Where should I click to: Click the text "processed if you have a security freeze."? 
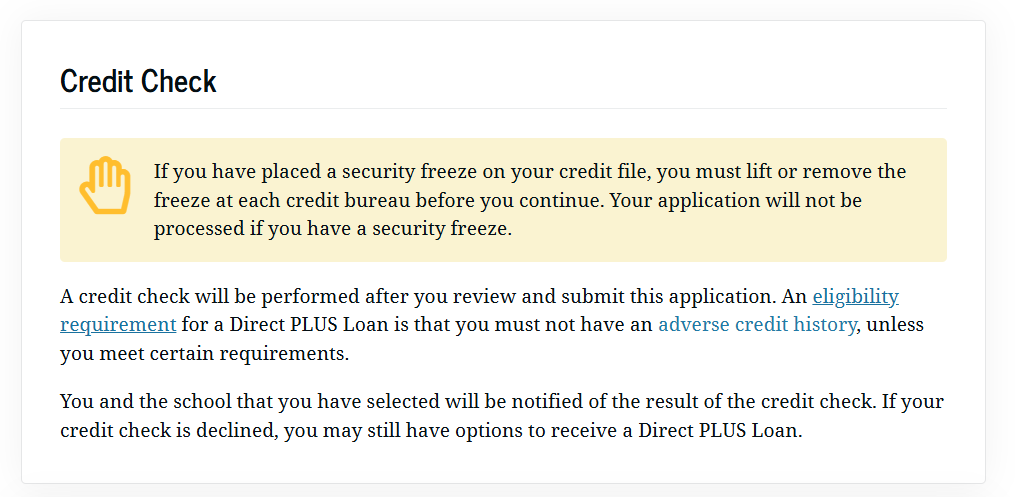point(332,228)
